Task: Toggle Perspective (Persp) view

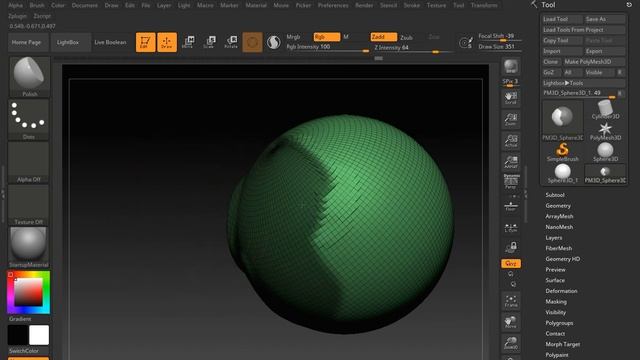Action: [x=511, y=181]
